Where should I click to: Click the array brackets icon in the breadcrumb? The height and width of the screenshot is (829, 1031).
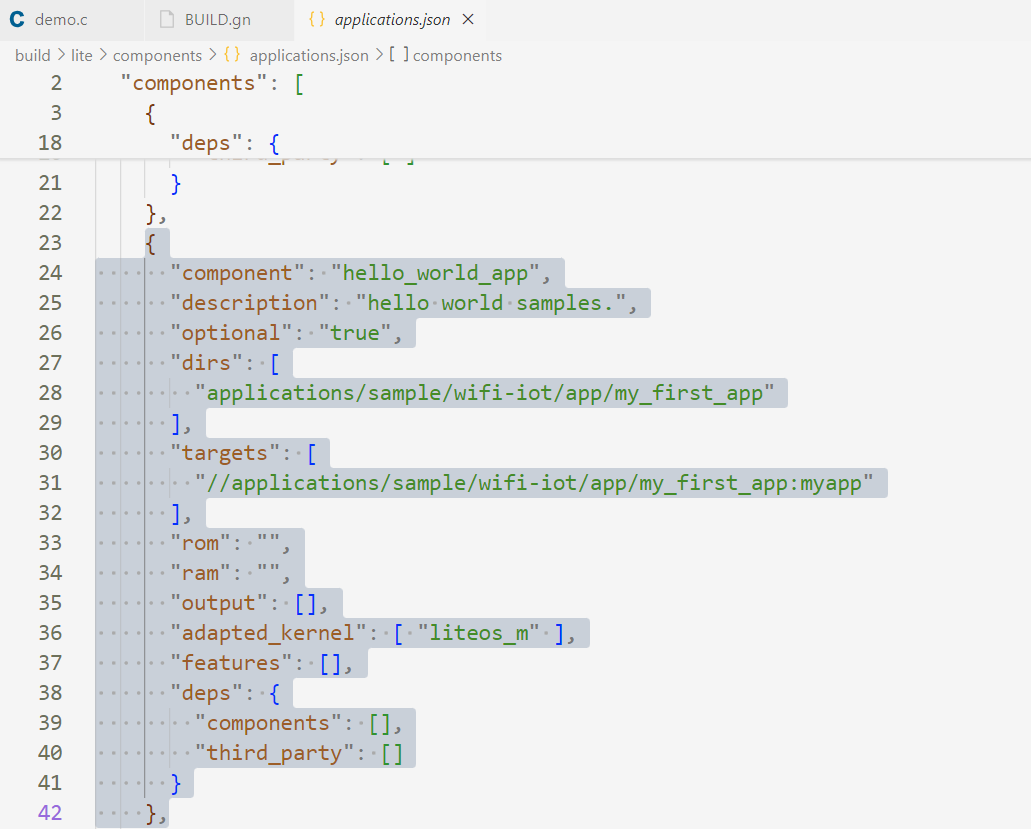(x=398, y=56)
